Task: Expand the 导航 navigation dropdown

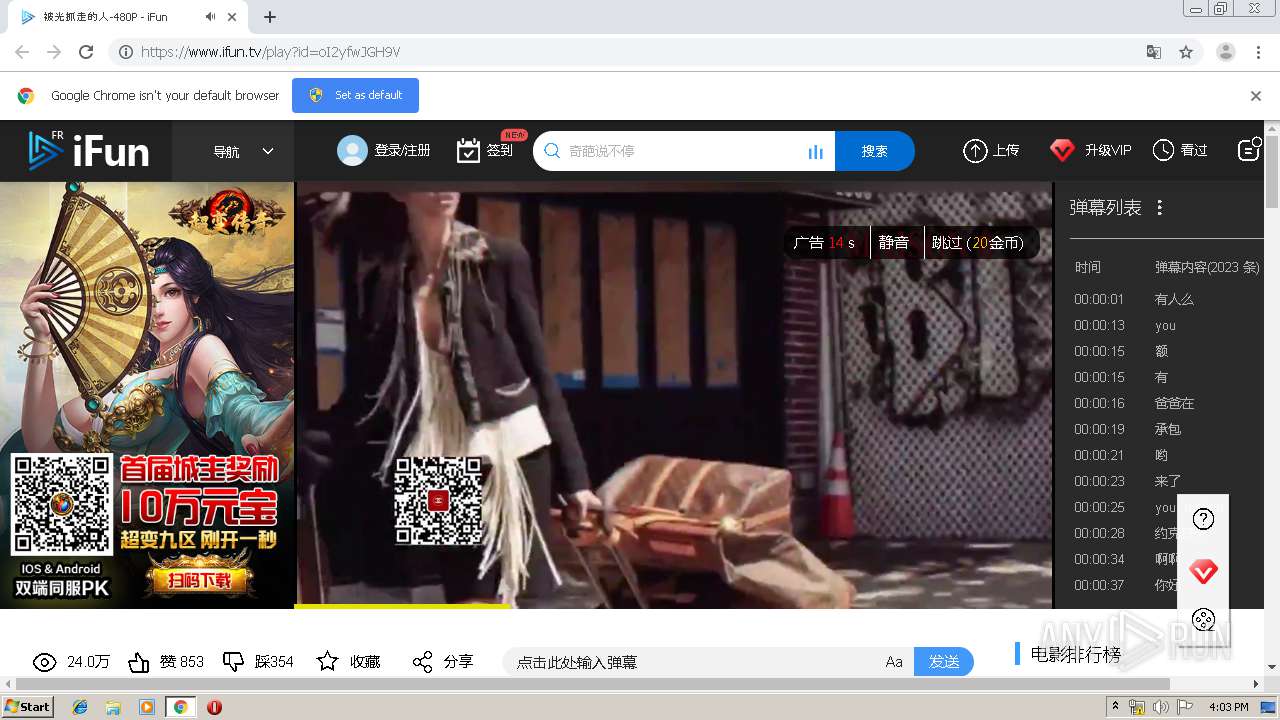Action: (x=243, y=151)
